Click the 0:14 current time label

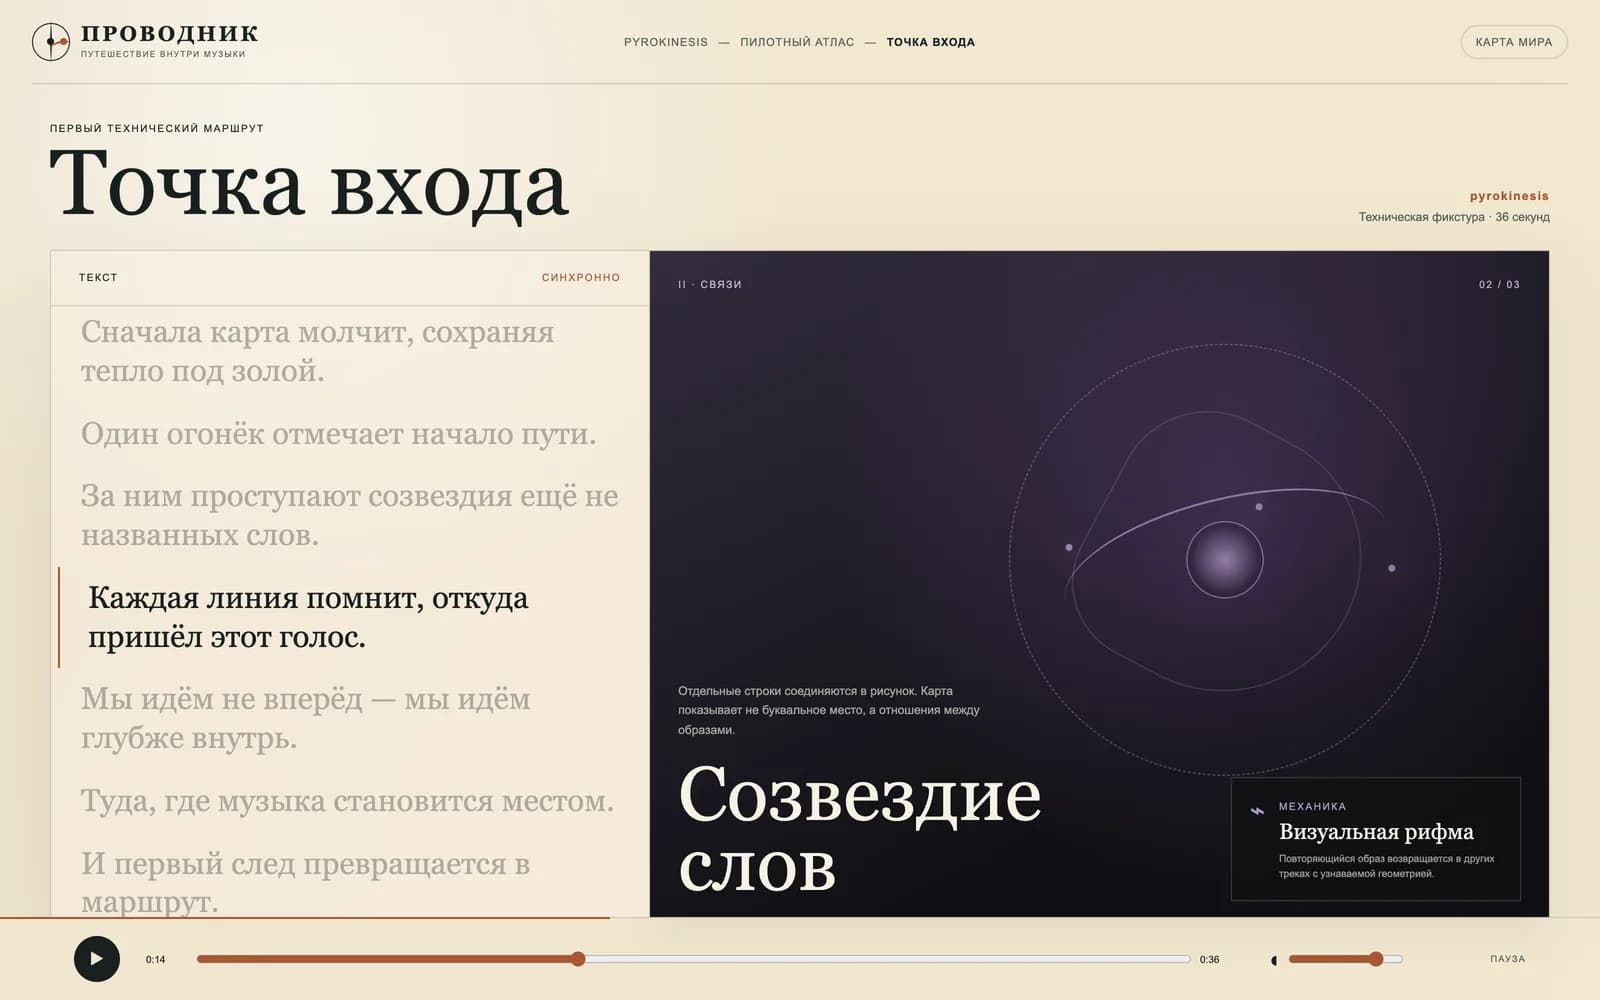[x=155, y=960]
